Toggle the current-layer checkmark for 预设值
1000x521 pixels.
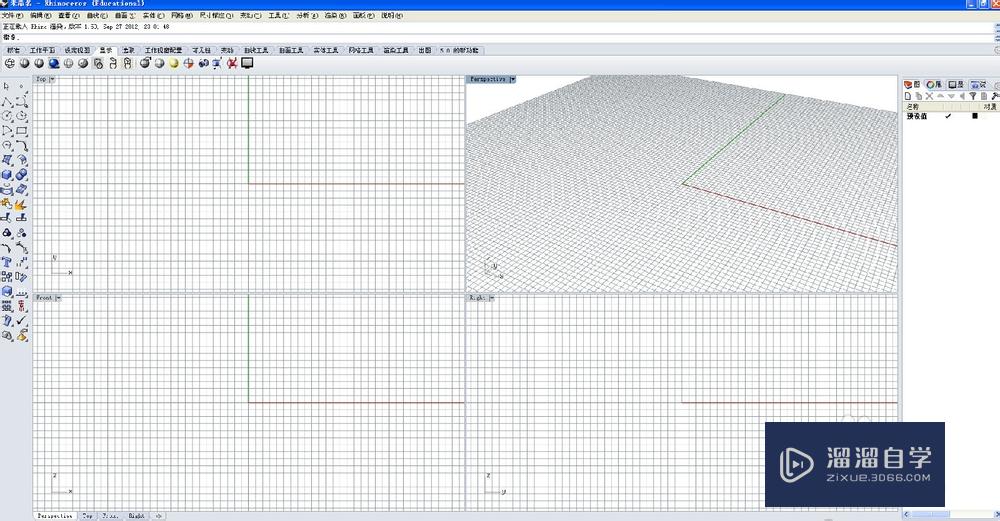click(x=948, y=116)
